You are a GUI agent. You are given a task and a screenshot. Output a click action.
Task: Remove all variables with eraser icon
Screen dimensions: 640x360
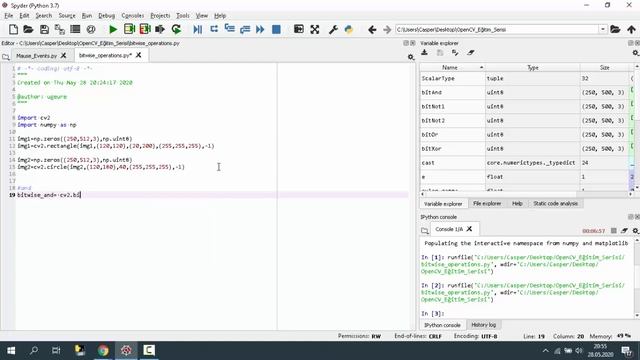click(471, 52)
